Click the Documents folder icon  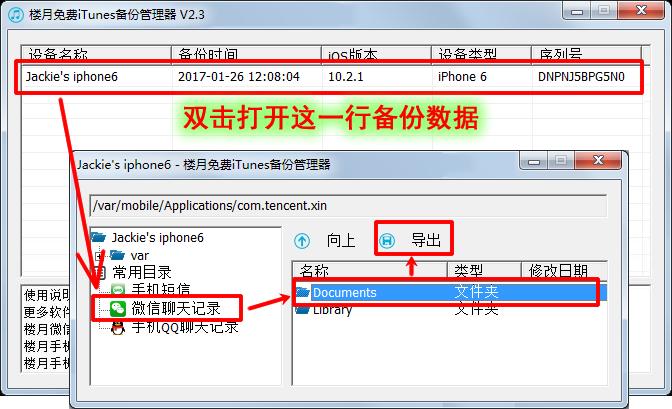pos(303,292)
